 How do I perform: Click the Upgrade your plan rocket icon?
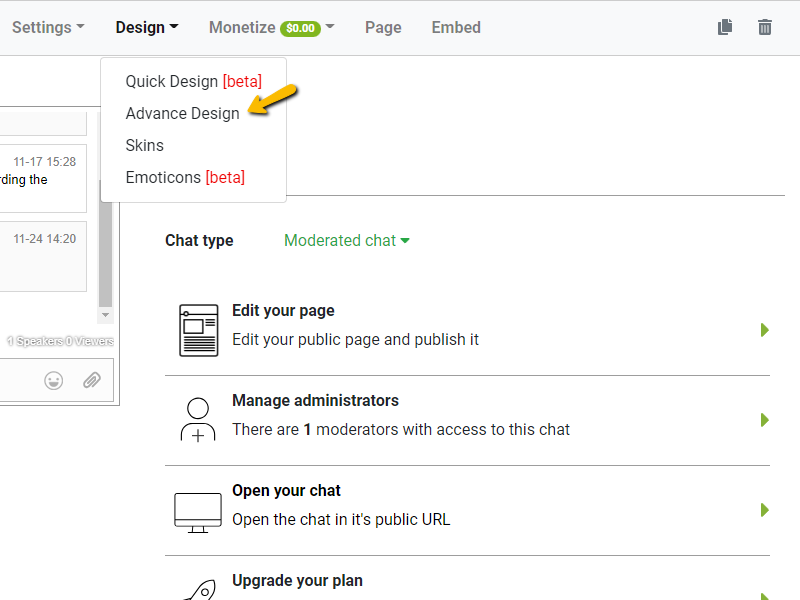point(198,590)
